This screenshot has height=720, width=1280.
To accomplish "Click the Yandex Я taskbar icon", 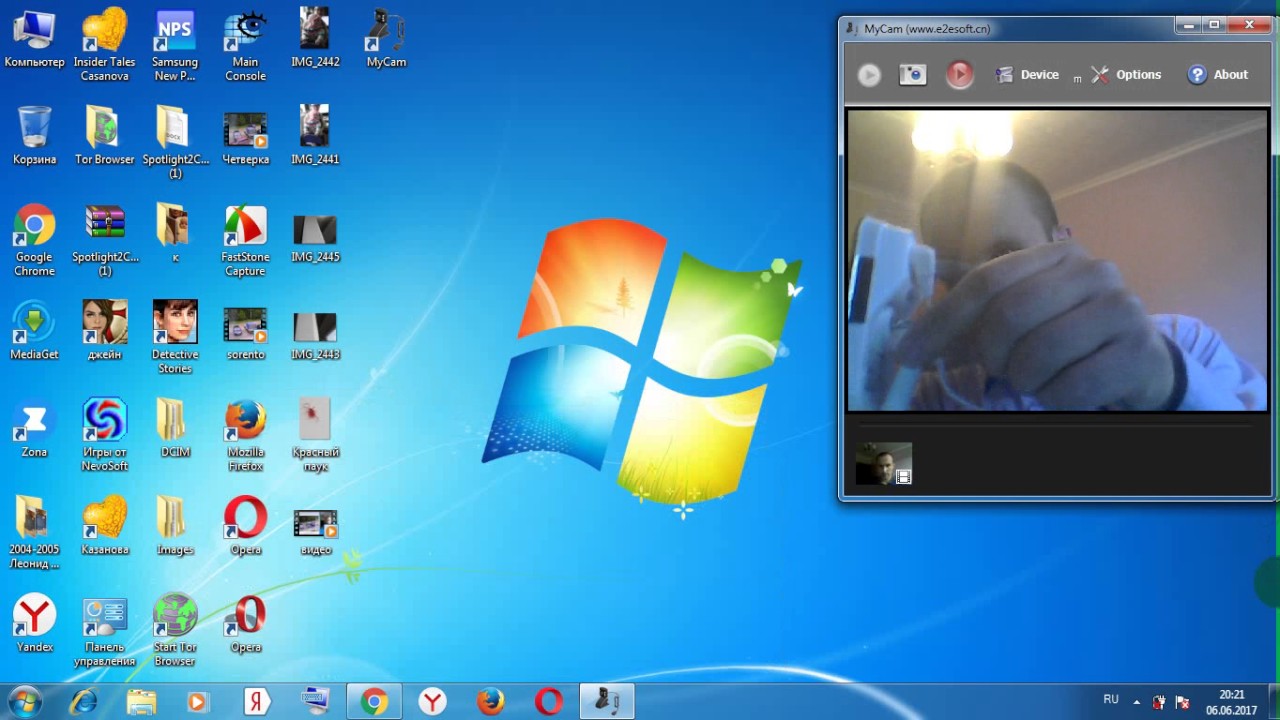I will click(x=257, y=702).
